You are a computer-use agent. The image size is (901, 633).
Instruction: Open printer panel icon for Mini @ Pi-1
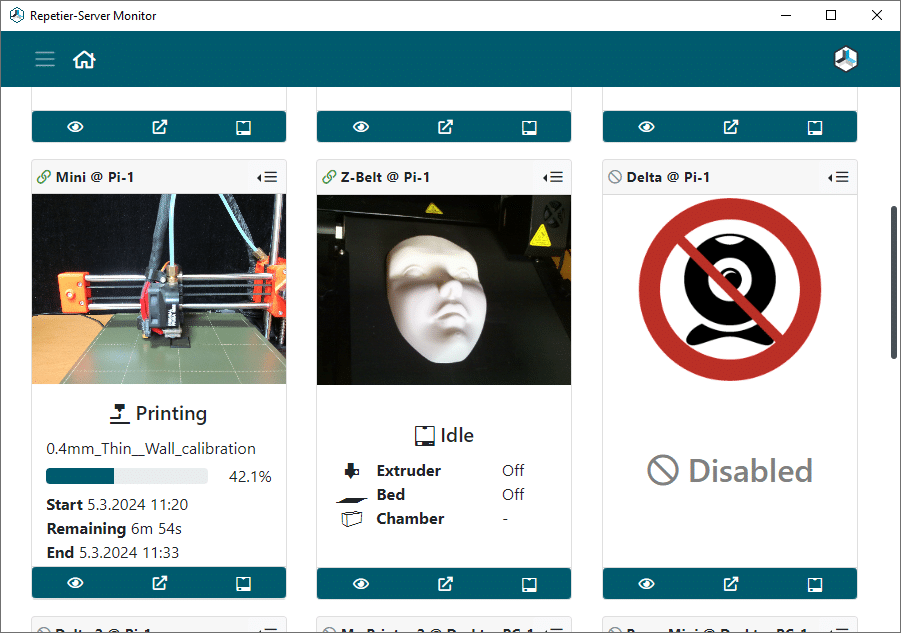pos(243,584)
